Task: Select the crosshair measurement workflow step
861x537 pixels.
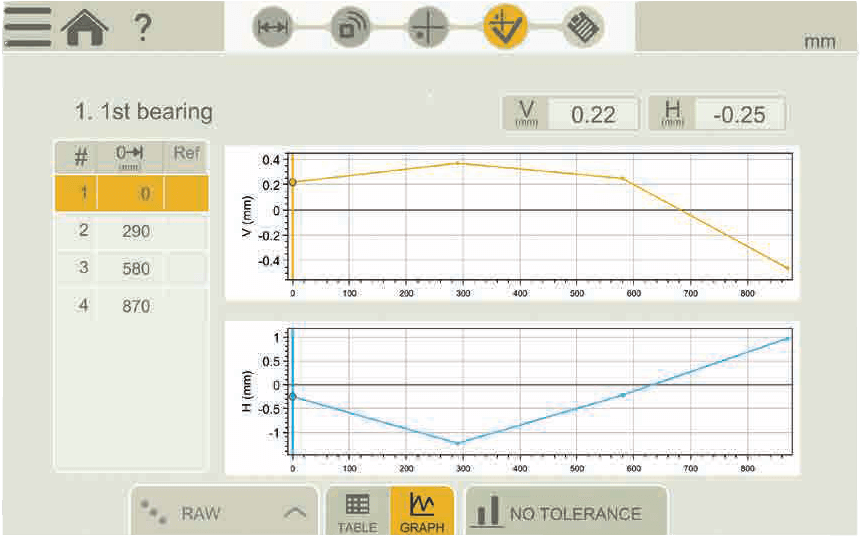Action: point(428,28)
